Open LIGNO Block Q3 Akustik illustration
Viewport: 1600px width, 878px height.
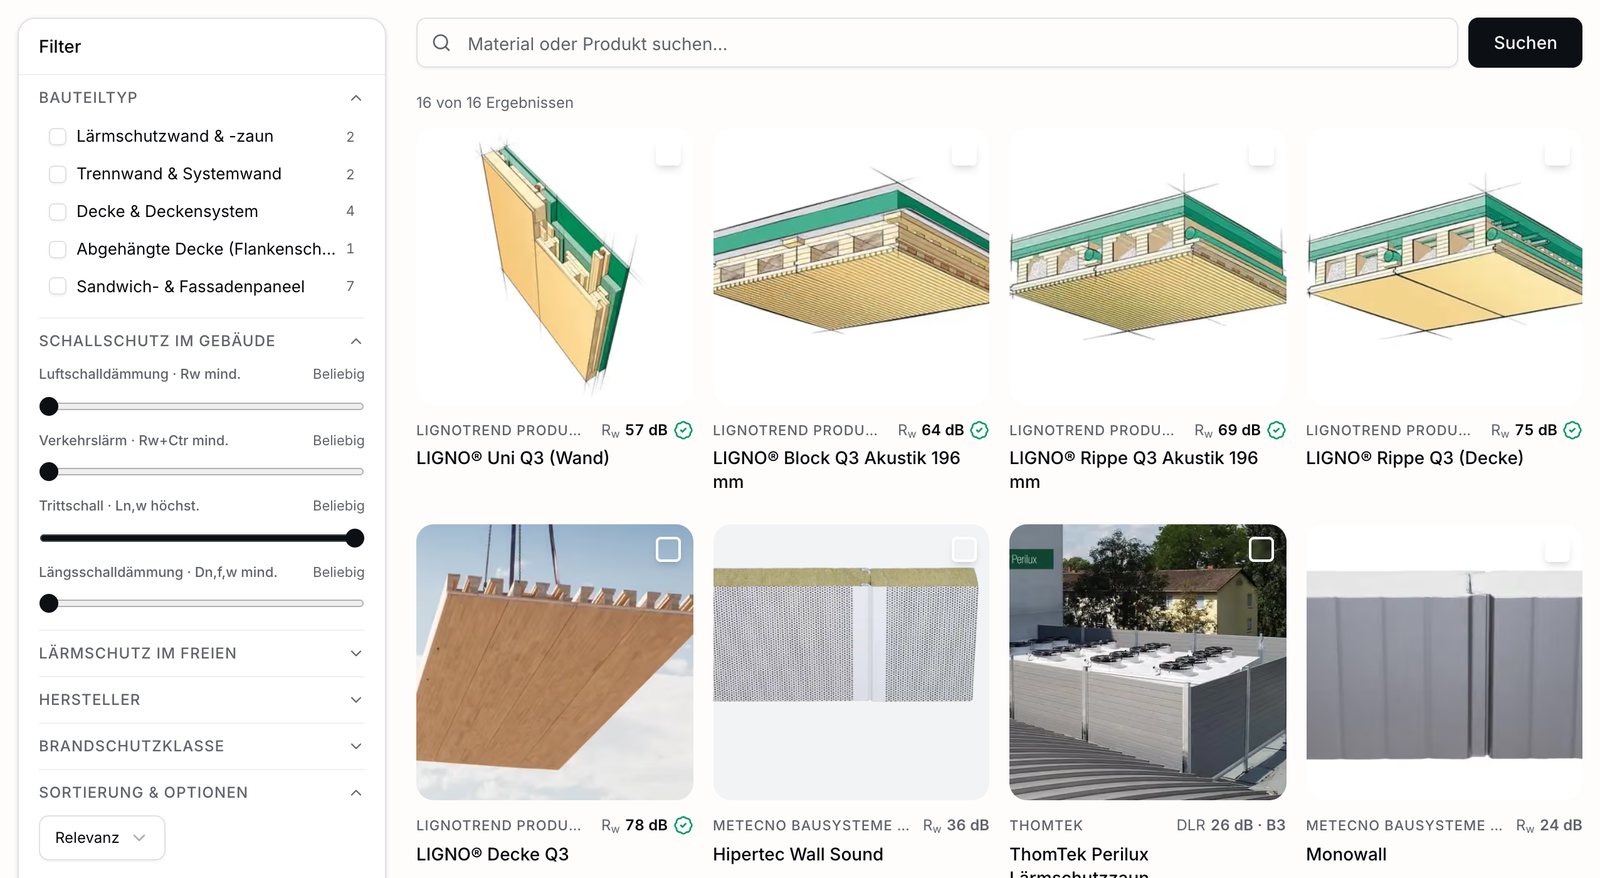click(x=851, y=266)
